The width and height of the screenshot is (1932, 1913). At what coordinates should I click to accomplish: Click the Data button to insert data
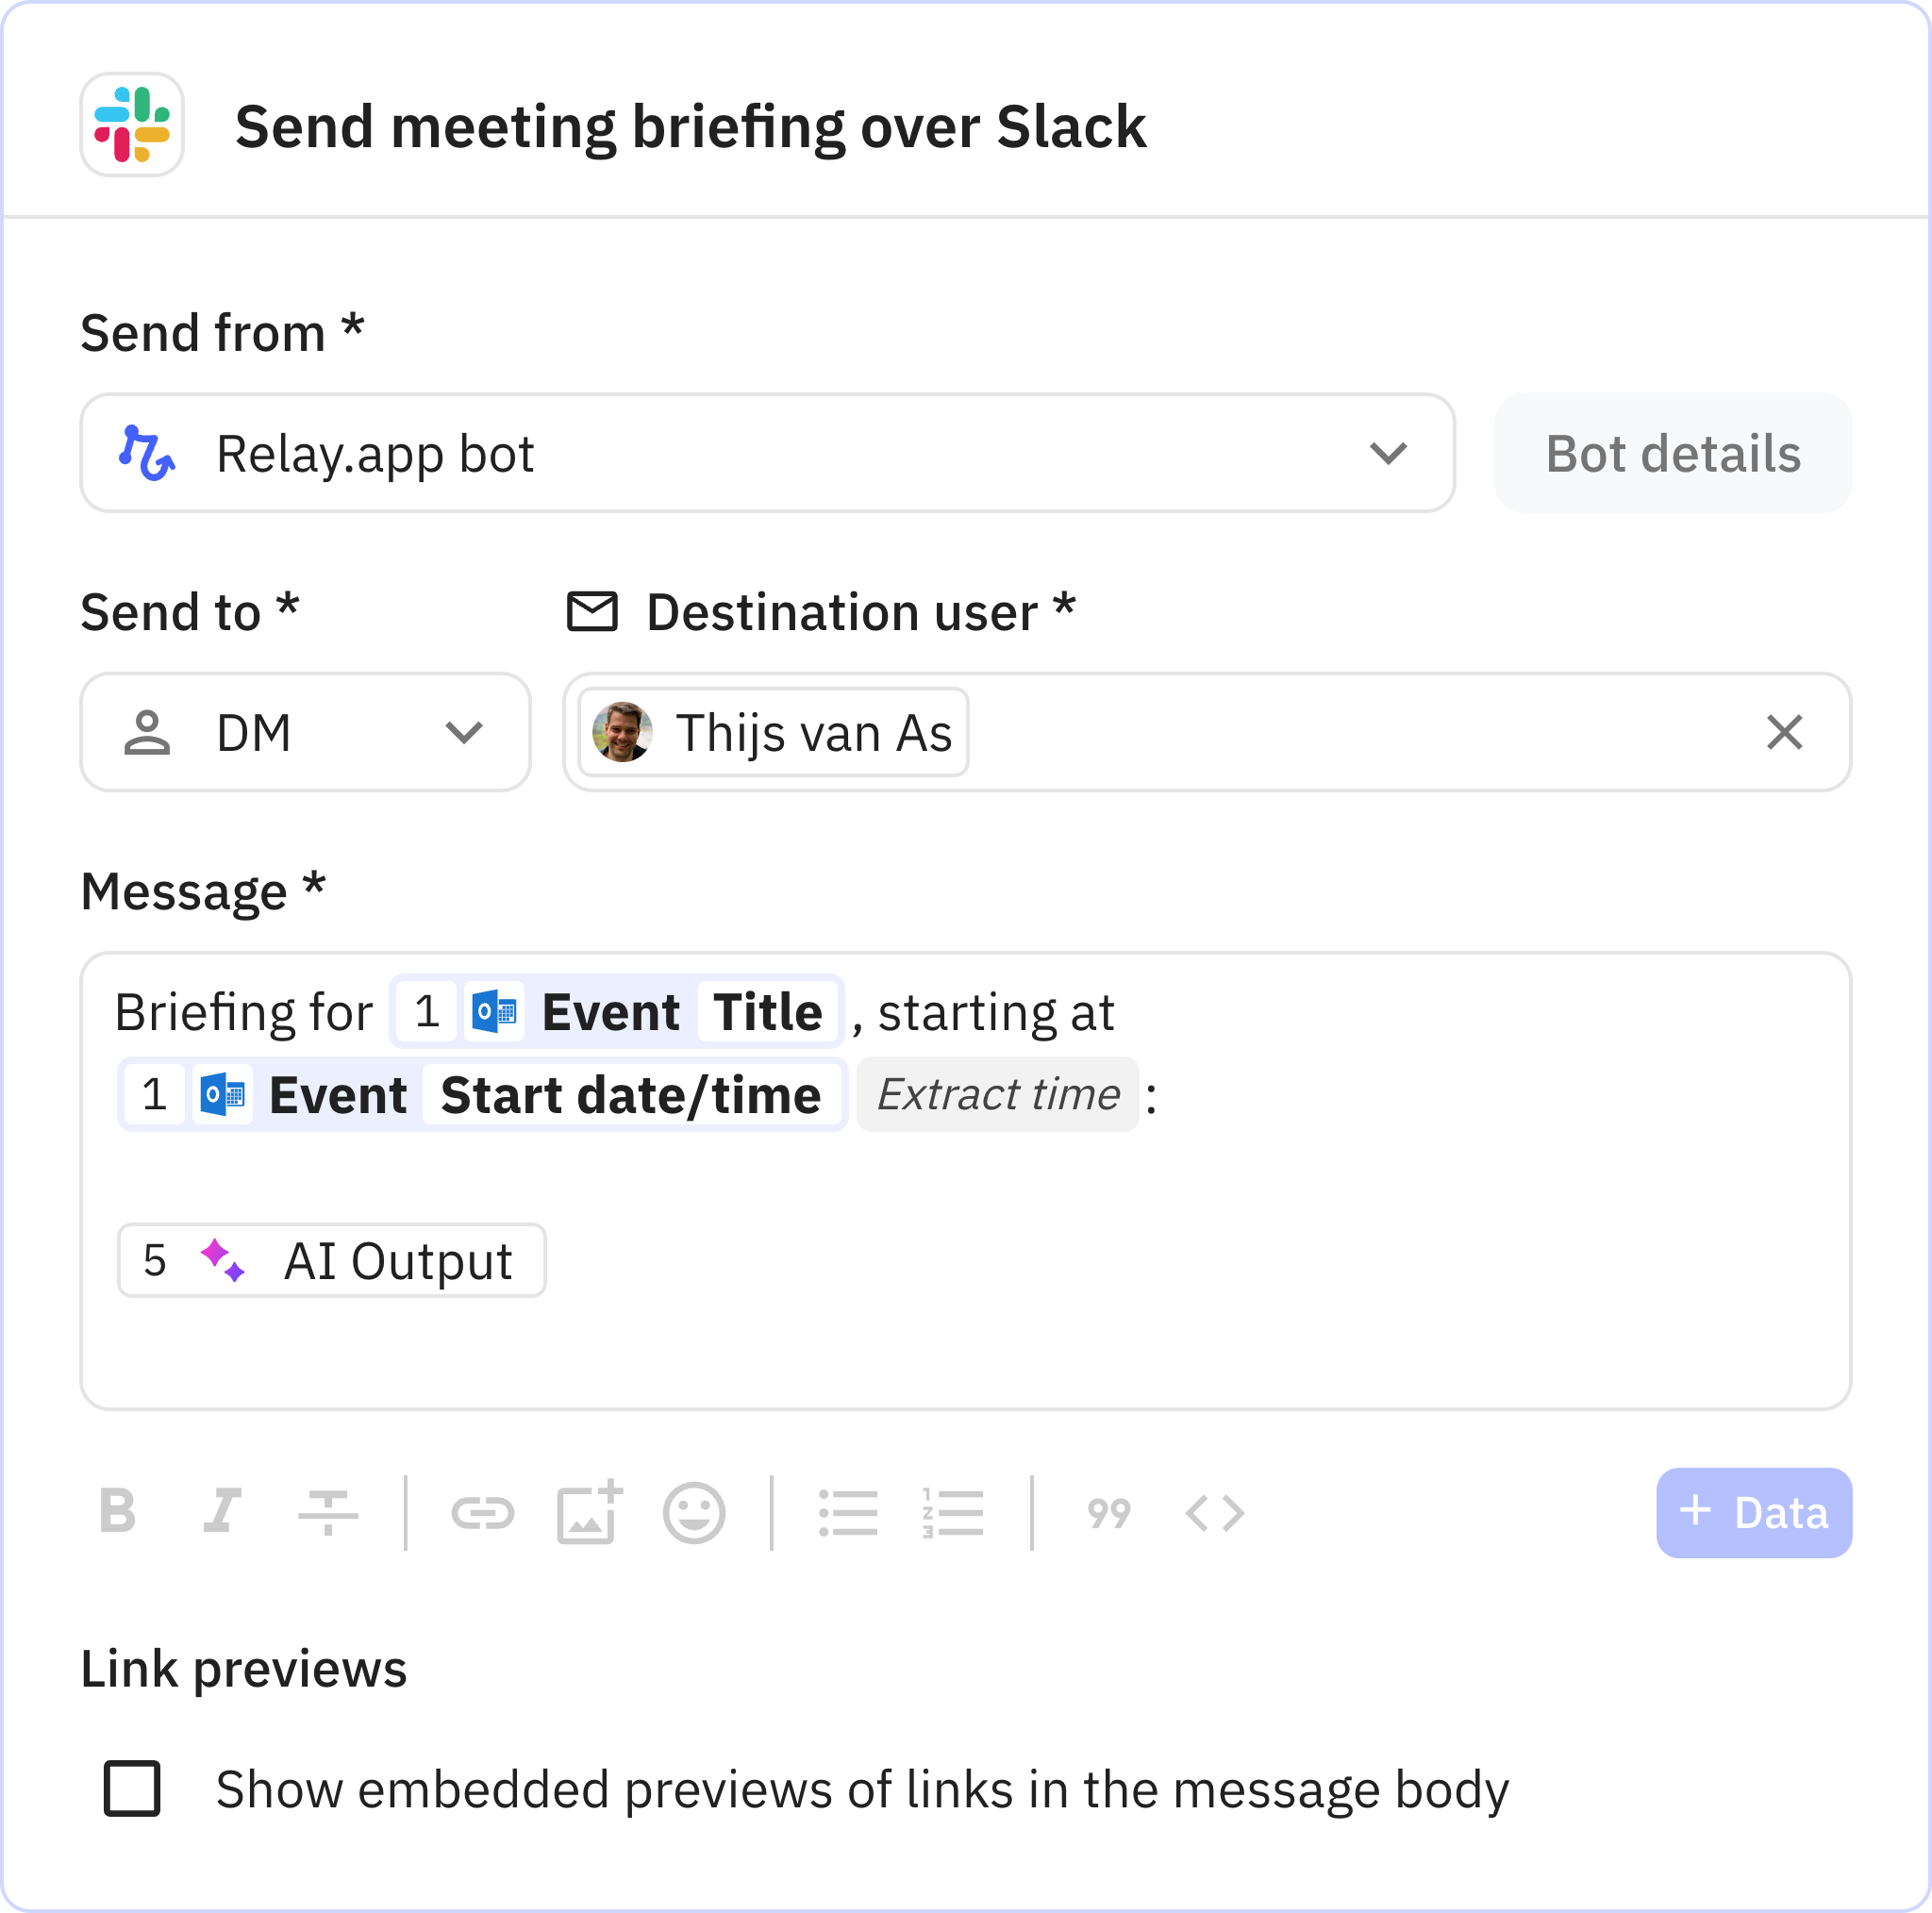coord(1753,1512)
